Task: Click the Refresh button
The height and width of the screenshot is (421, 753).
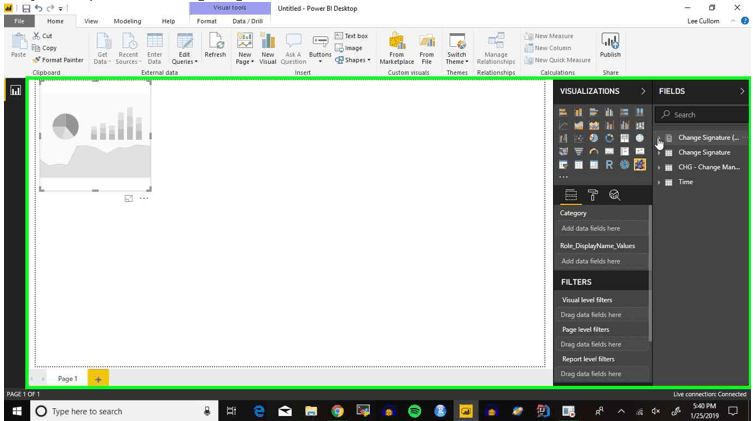Action: [x=215, y=46]
